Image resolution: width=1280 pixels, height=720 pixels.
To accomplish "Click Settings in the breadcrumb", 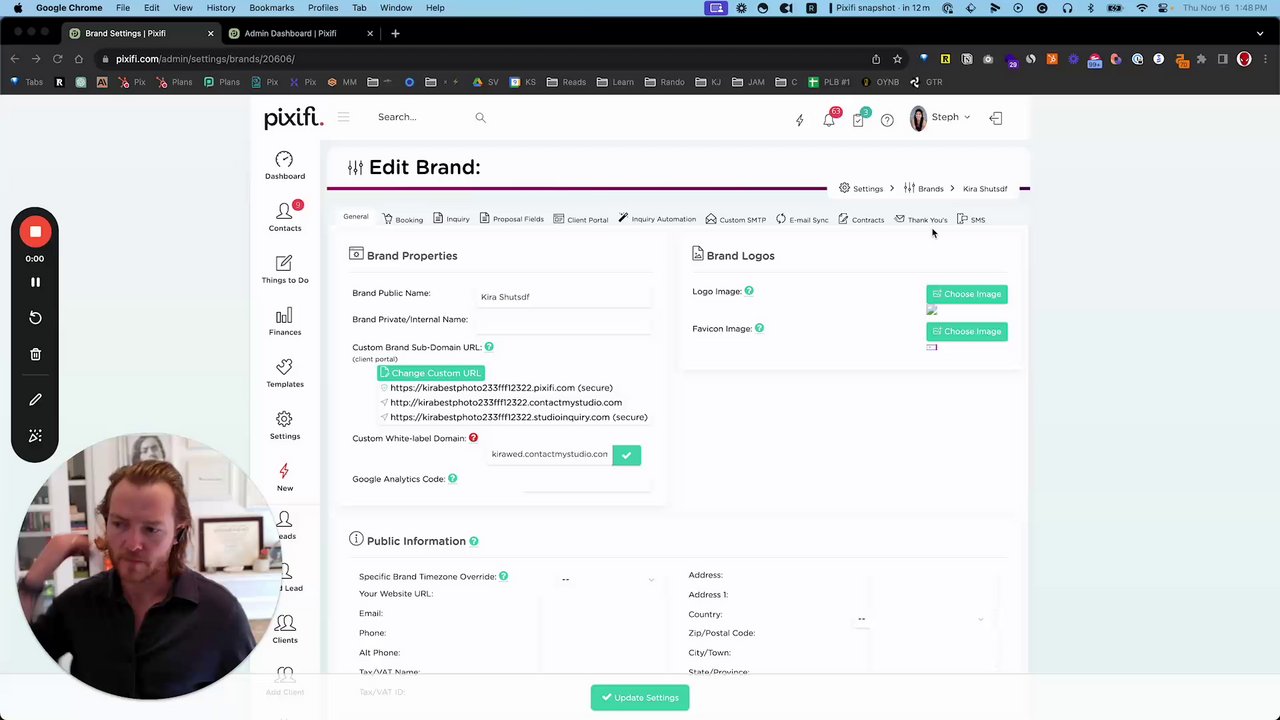I will click(861, 188).
